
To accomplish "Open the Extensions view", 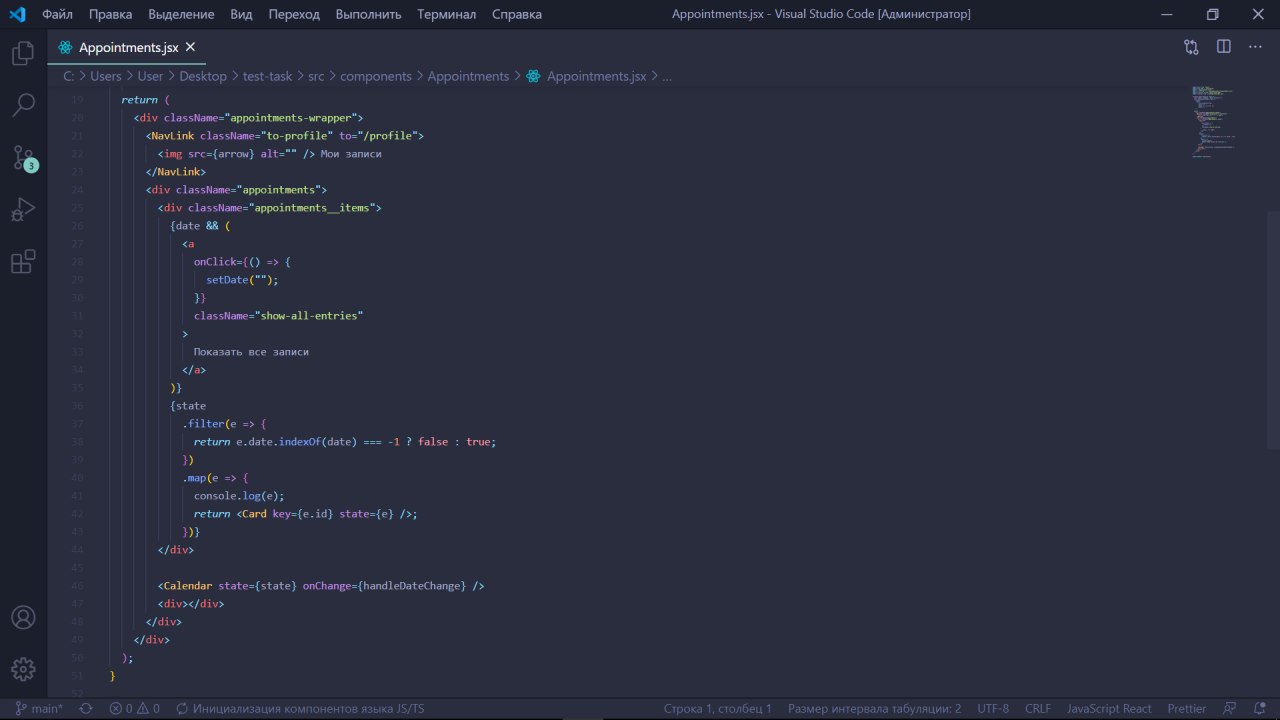I will pyautogui.click(x=23, y=262).
